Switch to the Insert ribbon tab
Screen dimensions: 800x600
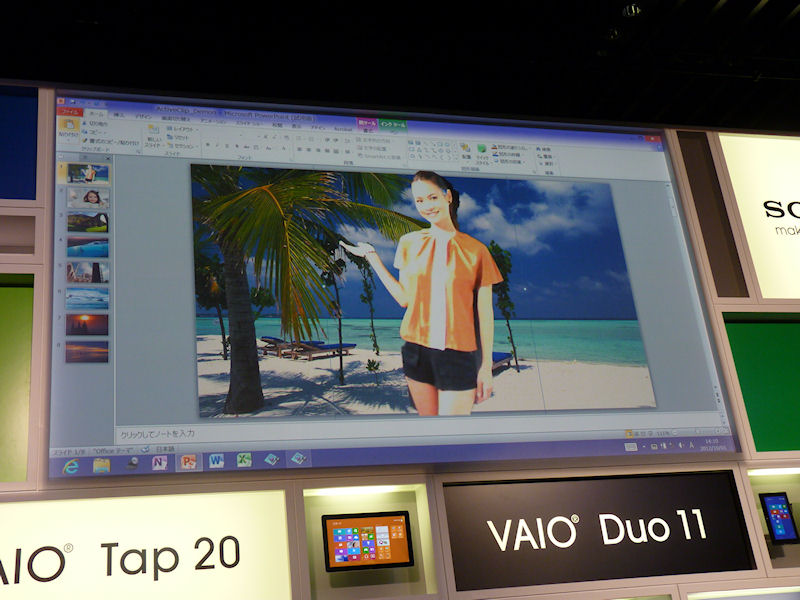(x=120, y=115)
